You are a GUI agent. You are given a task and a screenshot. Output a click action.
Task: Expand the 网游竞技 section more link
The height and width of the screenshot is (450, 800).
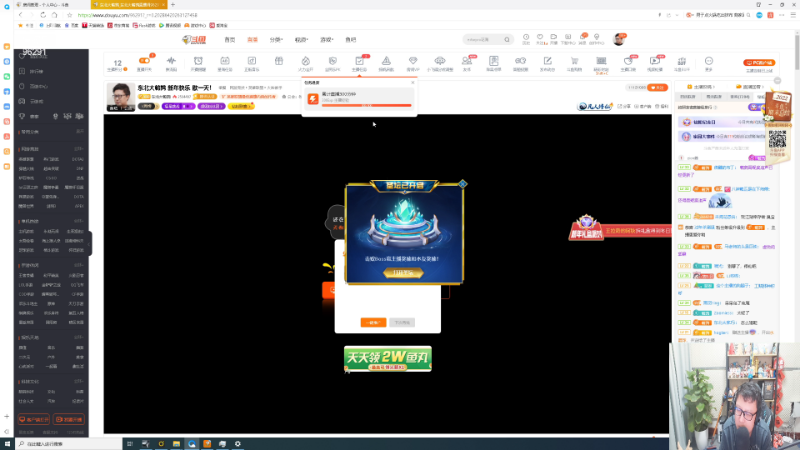pos(79,149)
